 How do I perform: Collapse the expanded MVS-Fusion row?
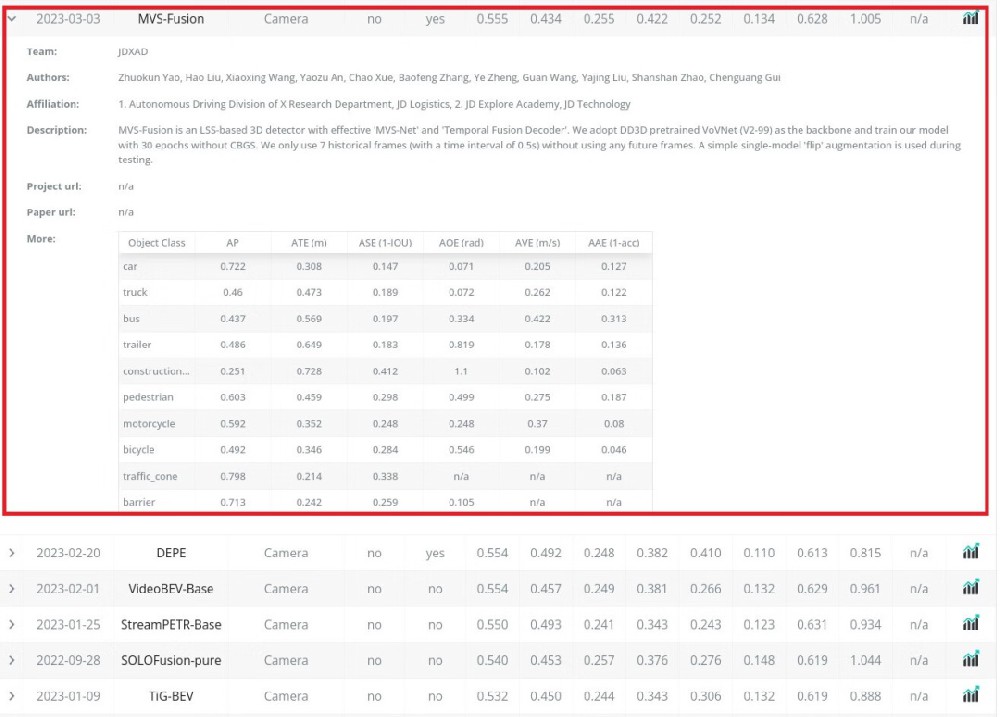tap(11, 18)
